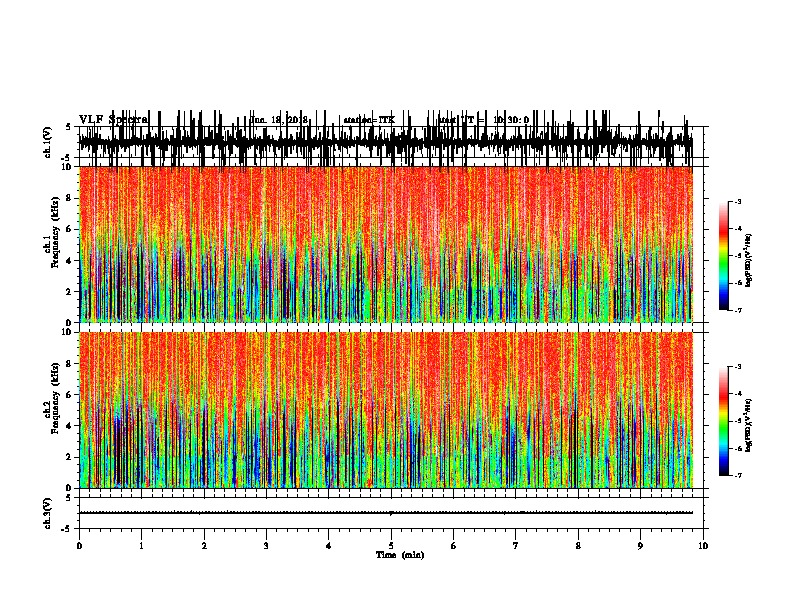The image size is (792, 612).
Task: Click the "3" tick on the time axis
Action: click(266, 546)
